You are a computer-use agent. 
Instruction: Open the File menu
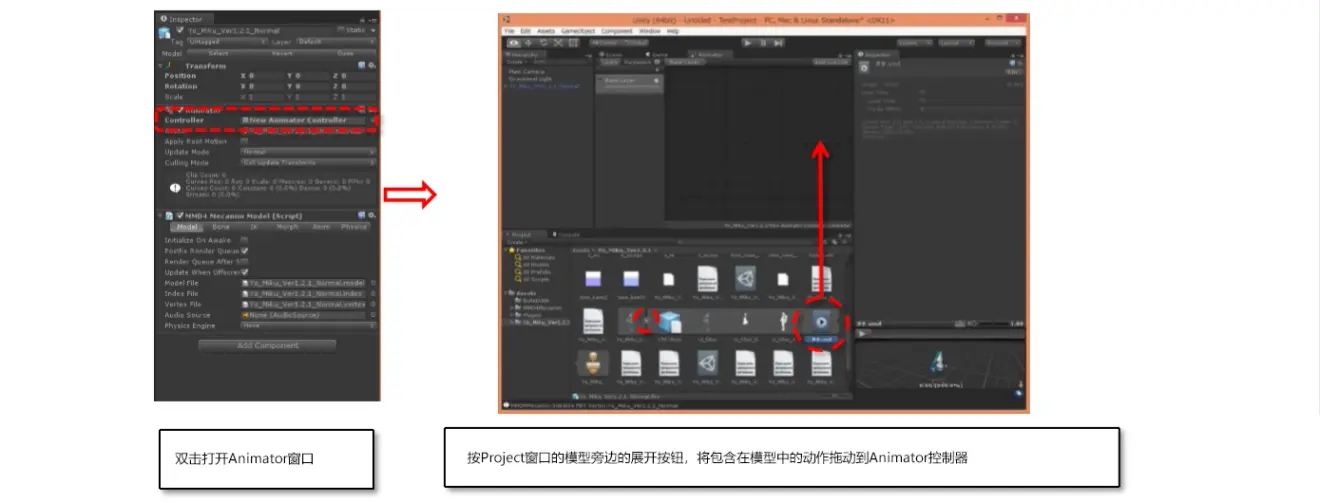point(509,31)
